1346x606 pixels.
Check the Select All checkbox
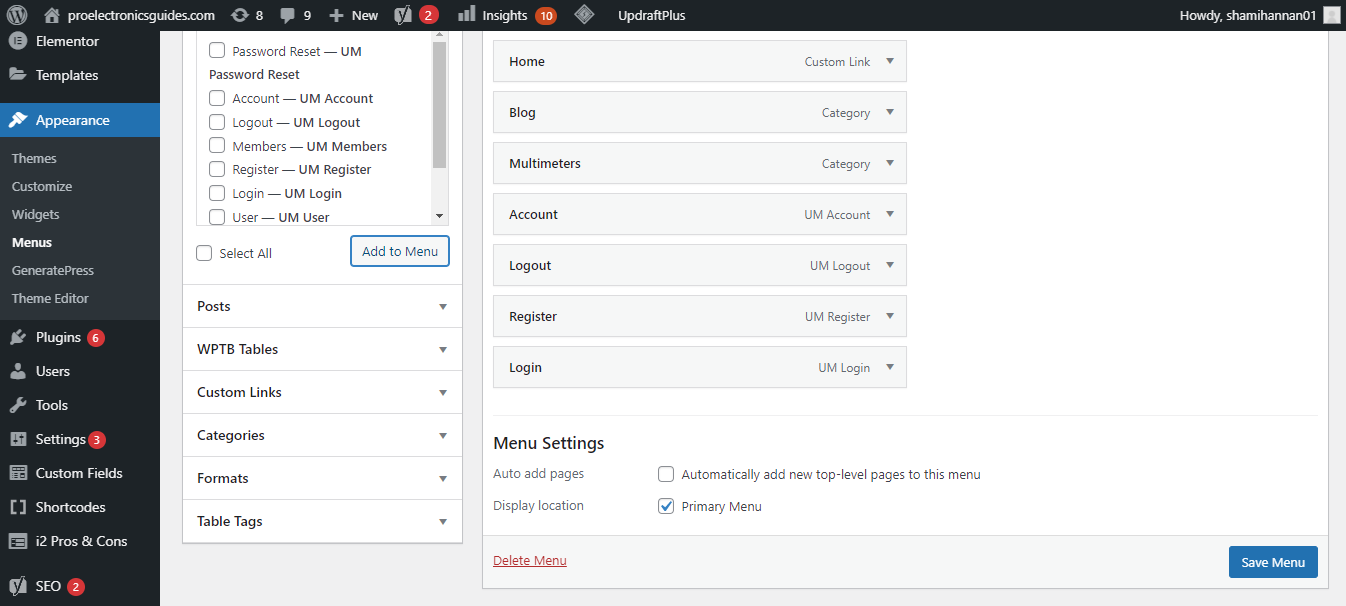(x=205, y=253)
